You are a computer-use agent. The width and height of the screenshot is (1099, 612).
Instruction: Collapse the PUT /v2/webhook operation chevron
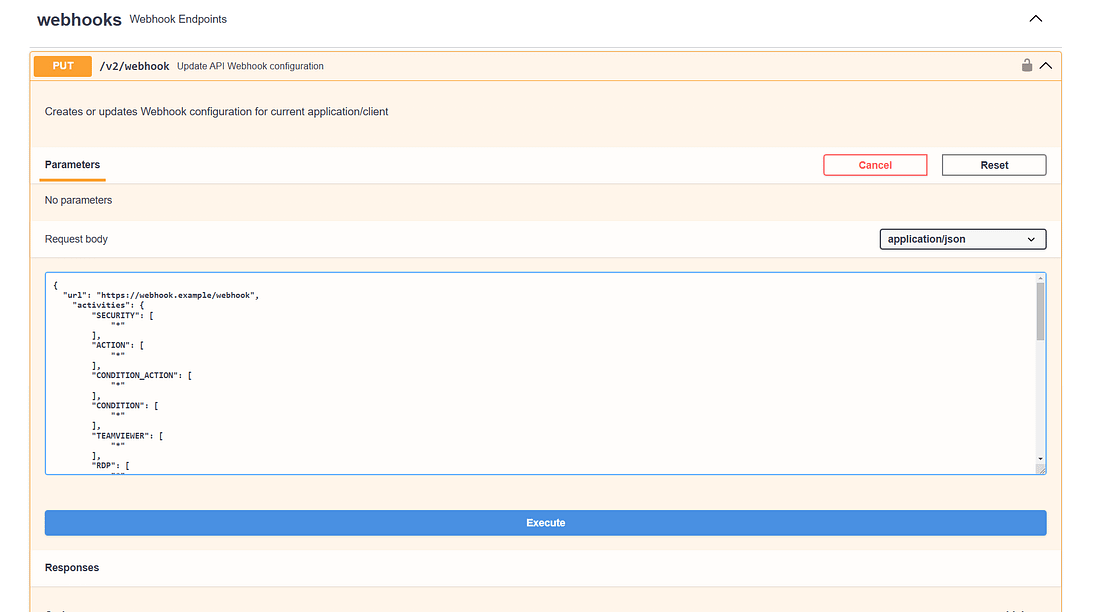coord(1046,66)
